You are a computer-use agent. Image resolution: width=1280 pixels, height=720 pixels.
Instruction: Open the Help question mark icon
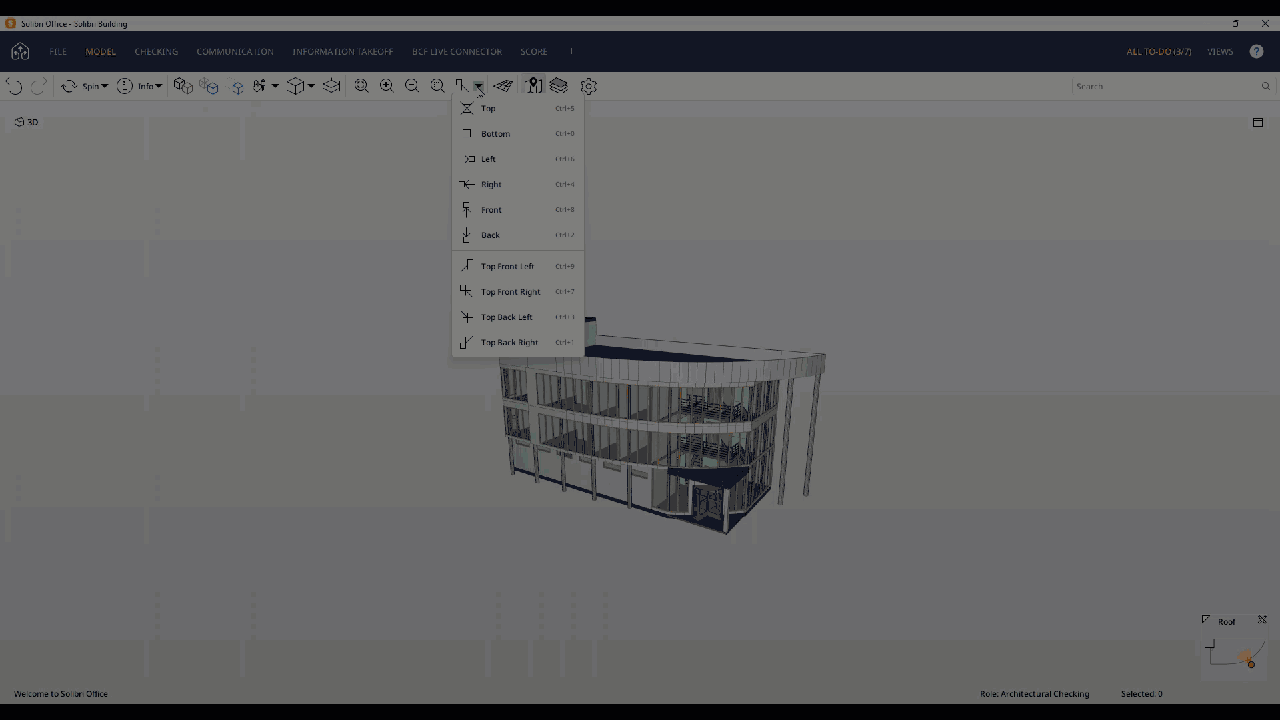1256,51
